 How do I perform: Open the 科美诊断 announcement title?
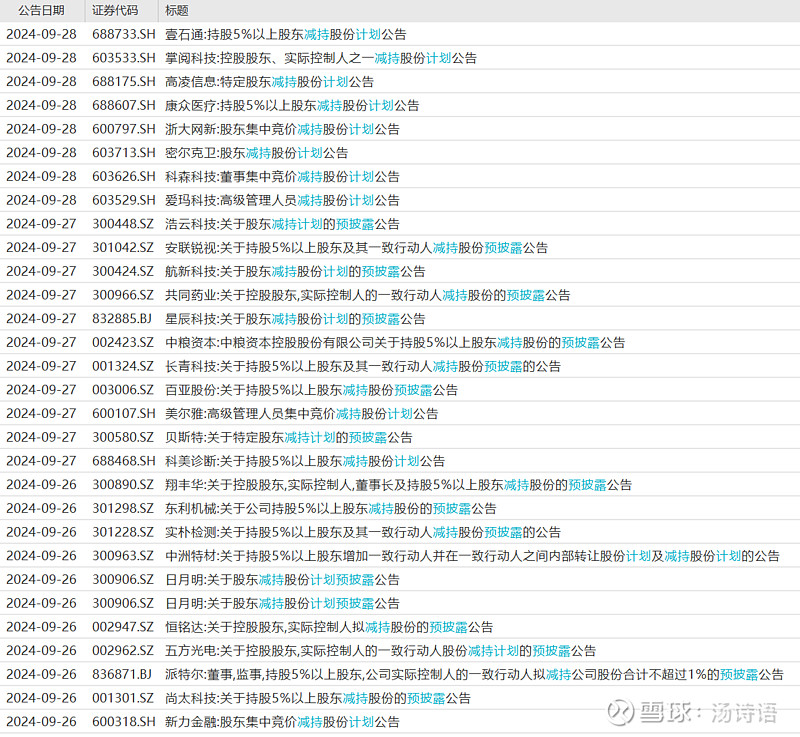pos(305,461)
